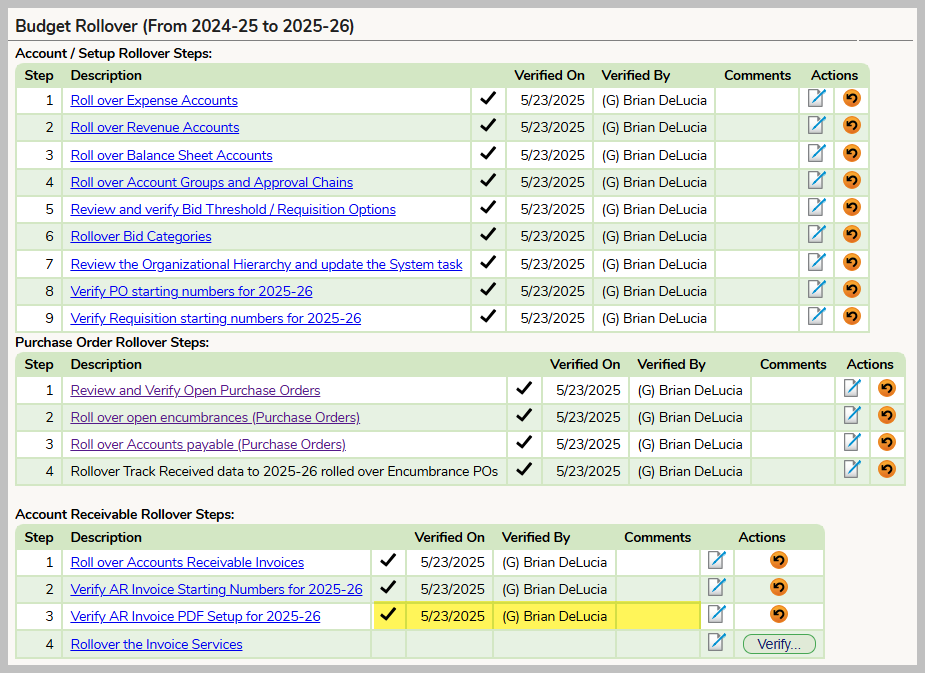The image size is (925, 673).
Task: Select the highlighted comments cell for AR PDF Setup
Action: (658, 616)
